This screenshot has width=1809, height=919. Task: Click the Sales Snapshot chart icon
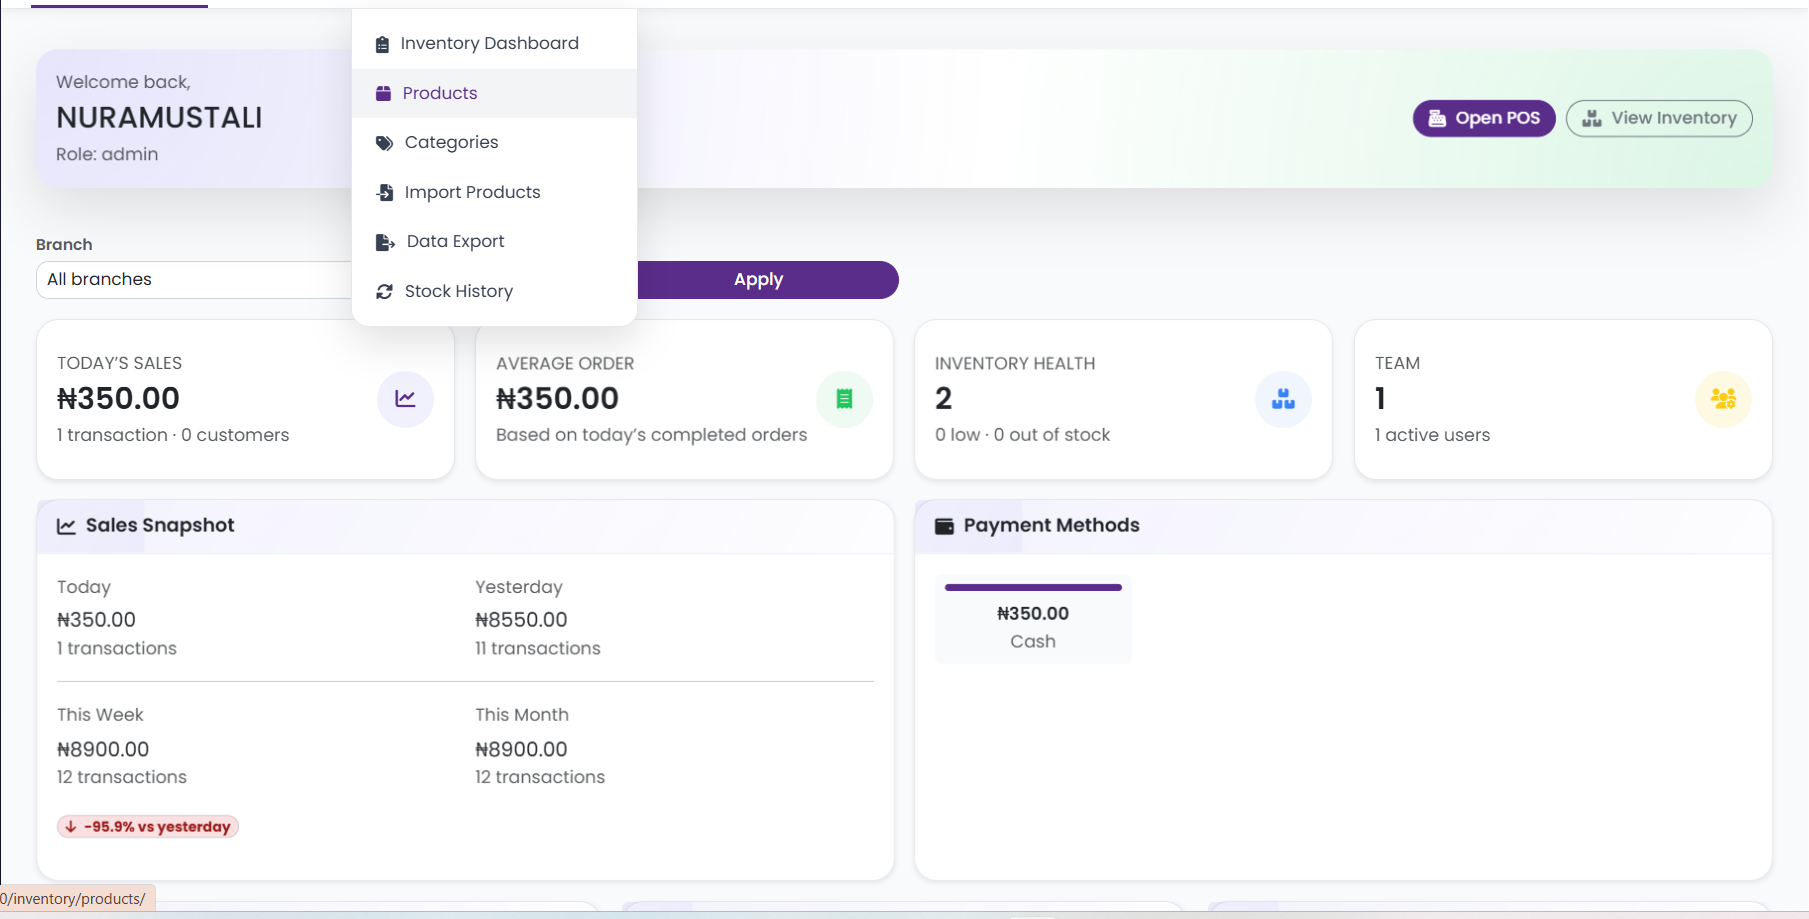tap(66, 526)
